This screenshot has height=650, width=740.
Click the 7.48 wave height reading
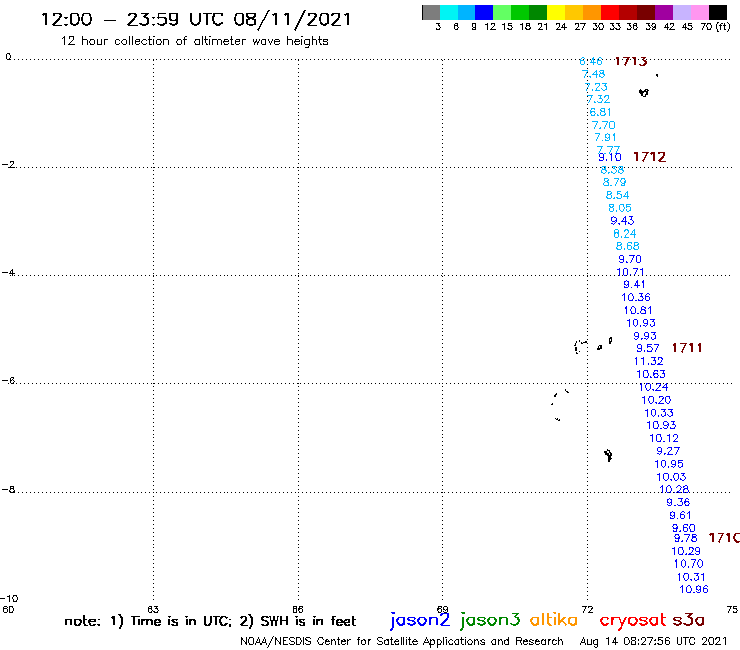pos(593,74)
